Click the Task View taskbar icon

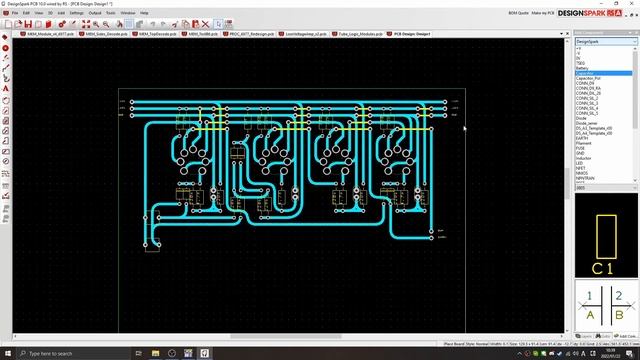point(138,353)
